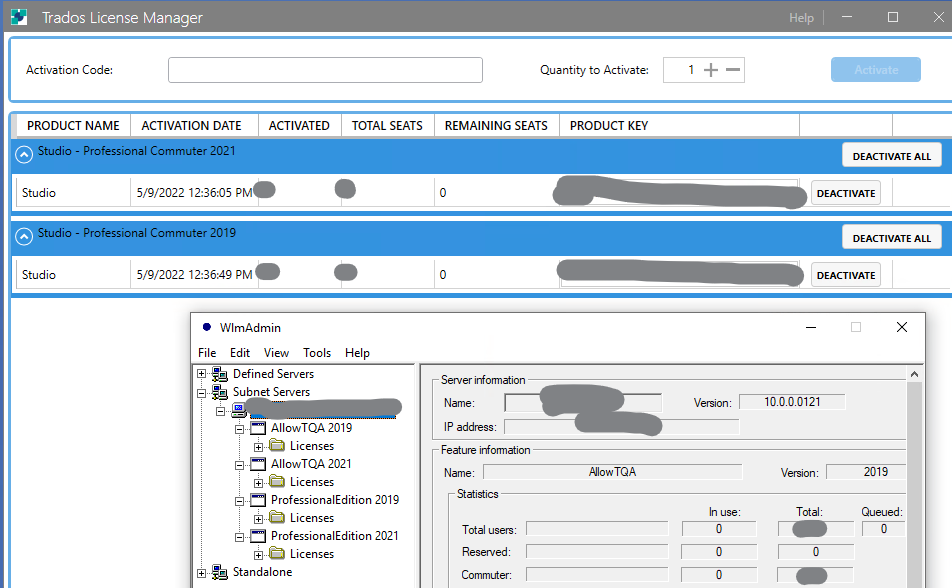Close the WlmAdmin window
Image resolution: width=952 pixels, height=588 pixels.
902,327
